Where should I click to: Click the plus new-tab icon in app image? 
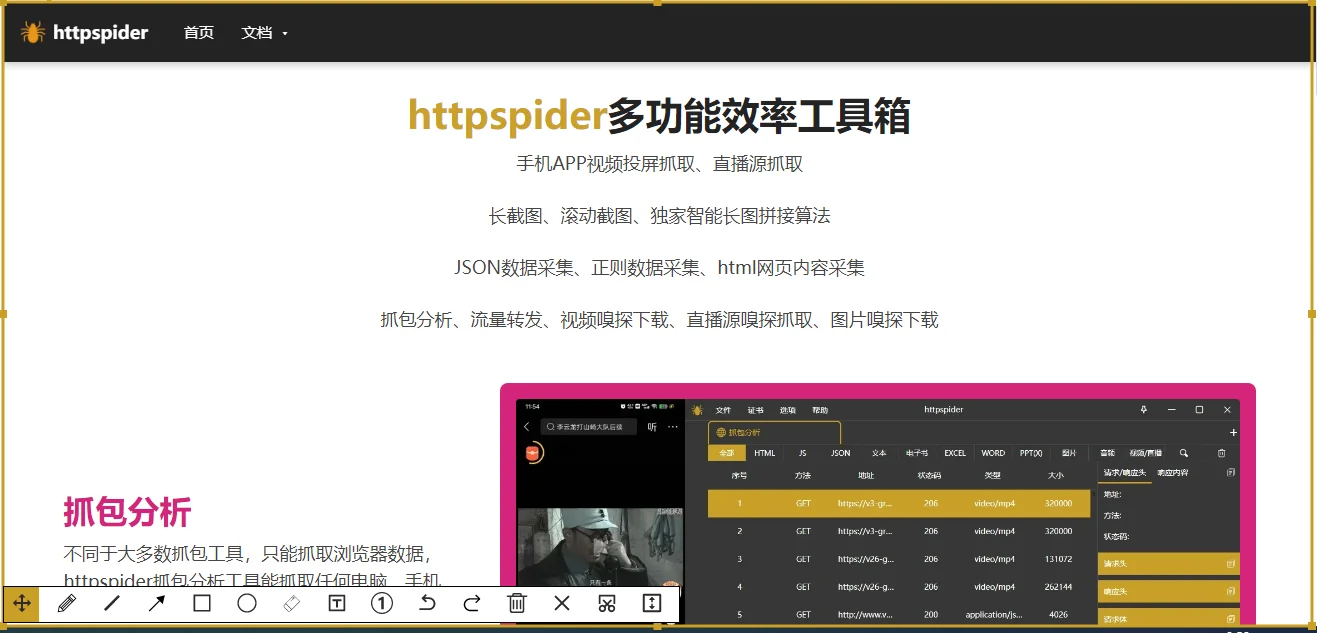[x=1233, y=433]
